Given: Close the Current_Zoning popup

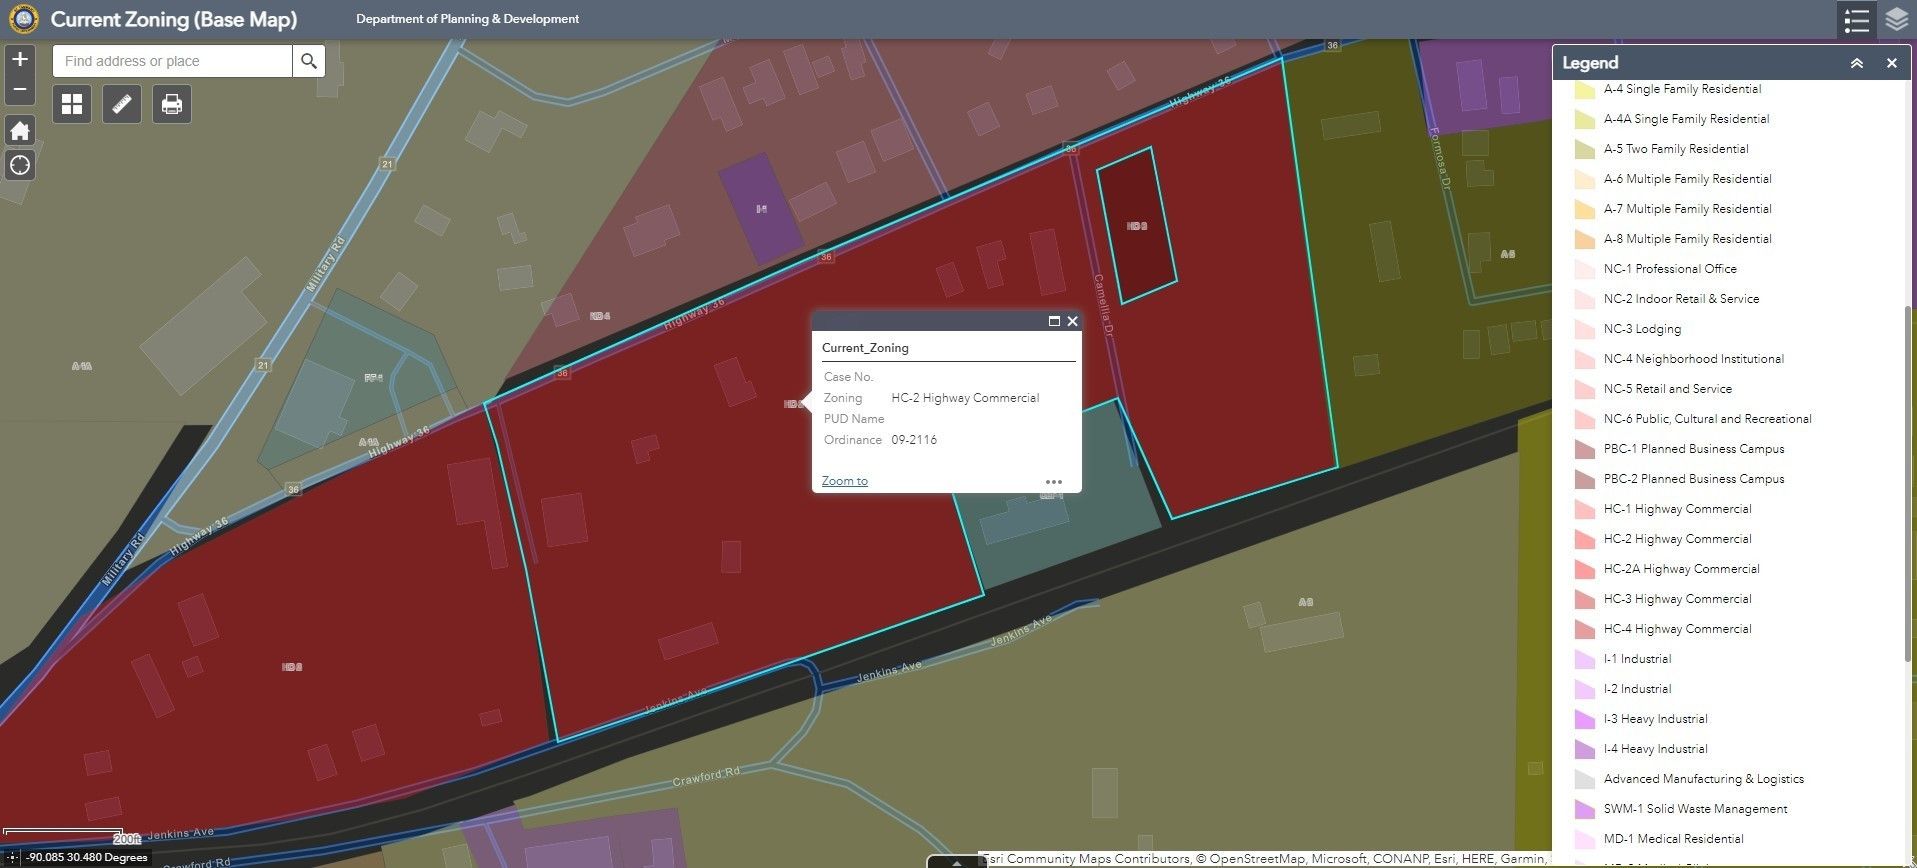Looking at the screenshot, I should pyautogui.click(x=1072, y=321).
